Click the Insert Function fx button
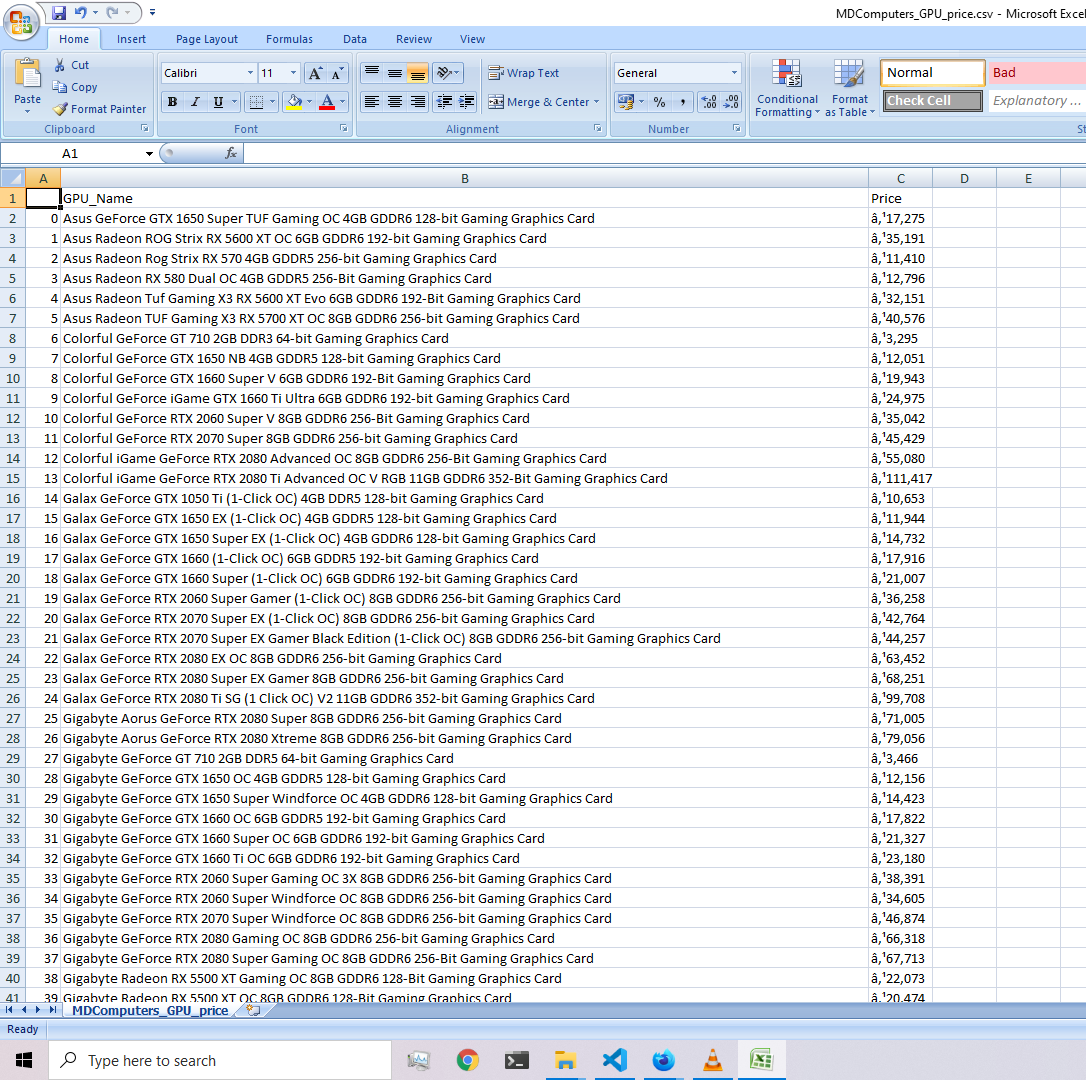The height and width of the screenshot is (1080, 1086). [x=231, y=154]
